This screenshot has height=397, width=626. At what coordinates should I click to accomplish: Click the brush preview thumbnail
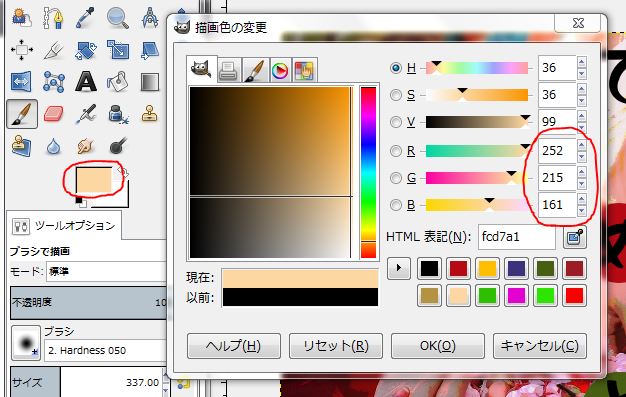click(x=26, y=343)
